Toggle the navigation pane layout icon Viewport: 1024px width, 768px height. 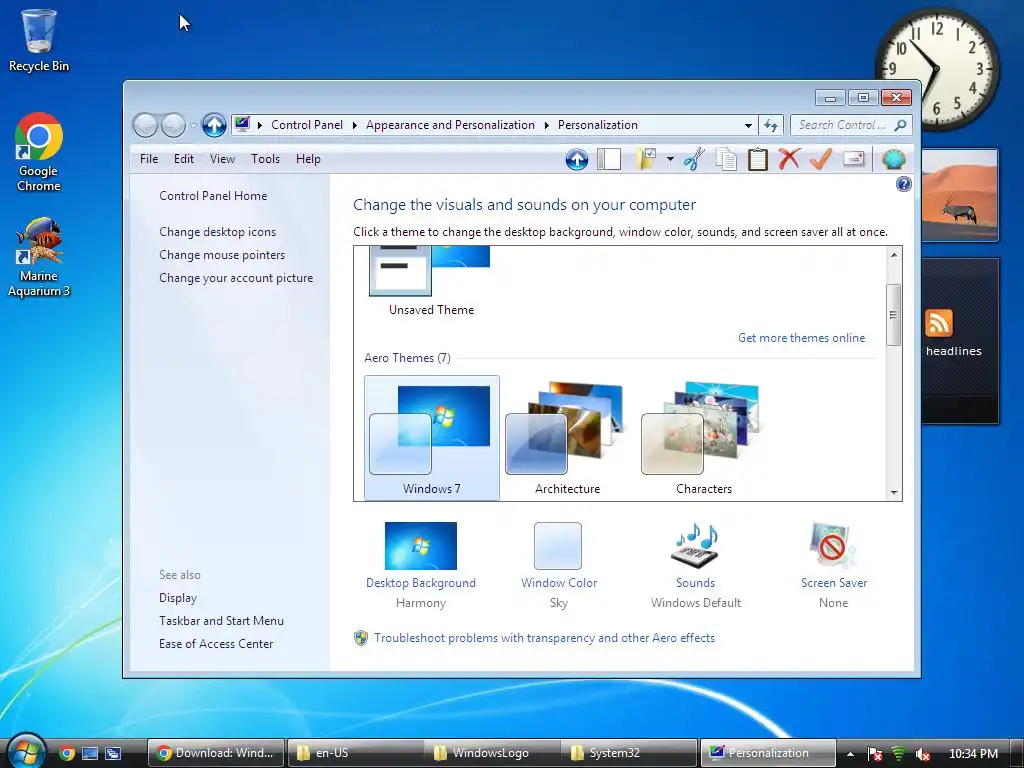tap(609, 159)
